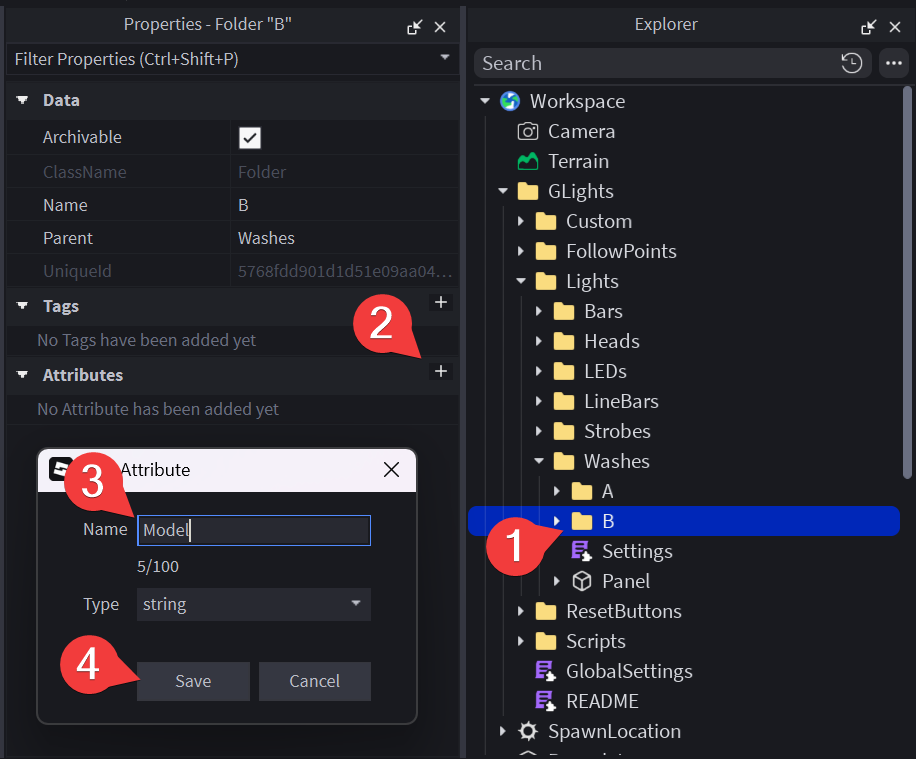Click the add Attributes plus icon
Image resolution: width=916 pixels, height=759 pixels.
[x=441, y=372]
